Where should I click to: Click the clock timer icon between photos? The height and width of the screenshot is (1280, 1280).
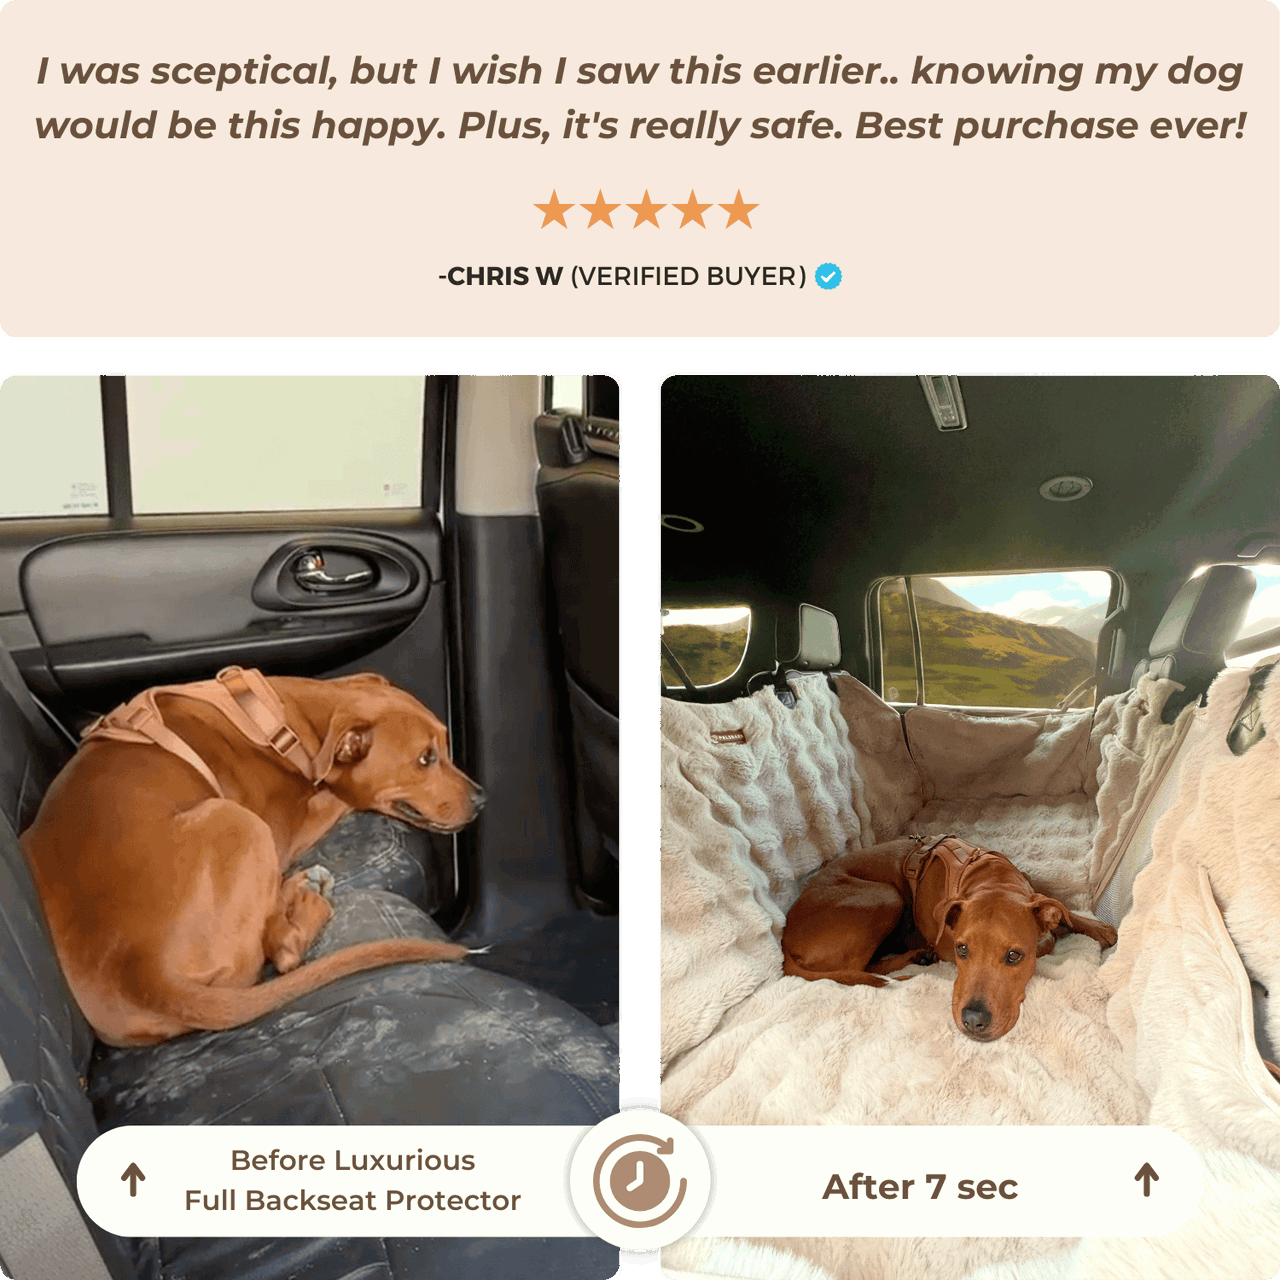[640, 1180]
